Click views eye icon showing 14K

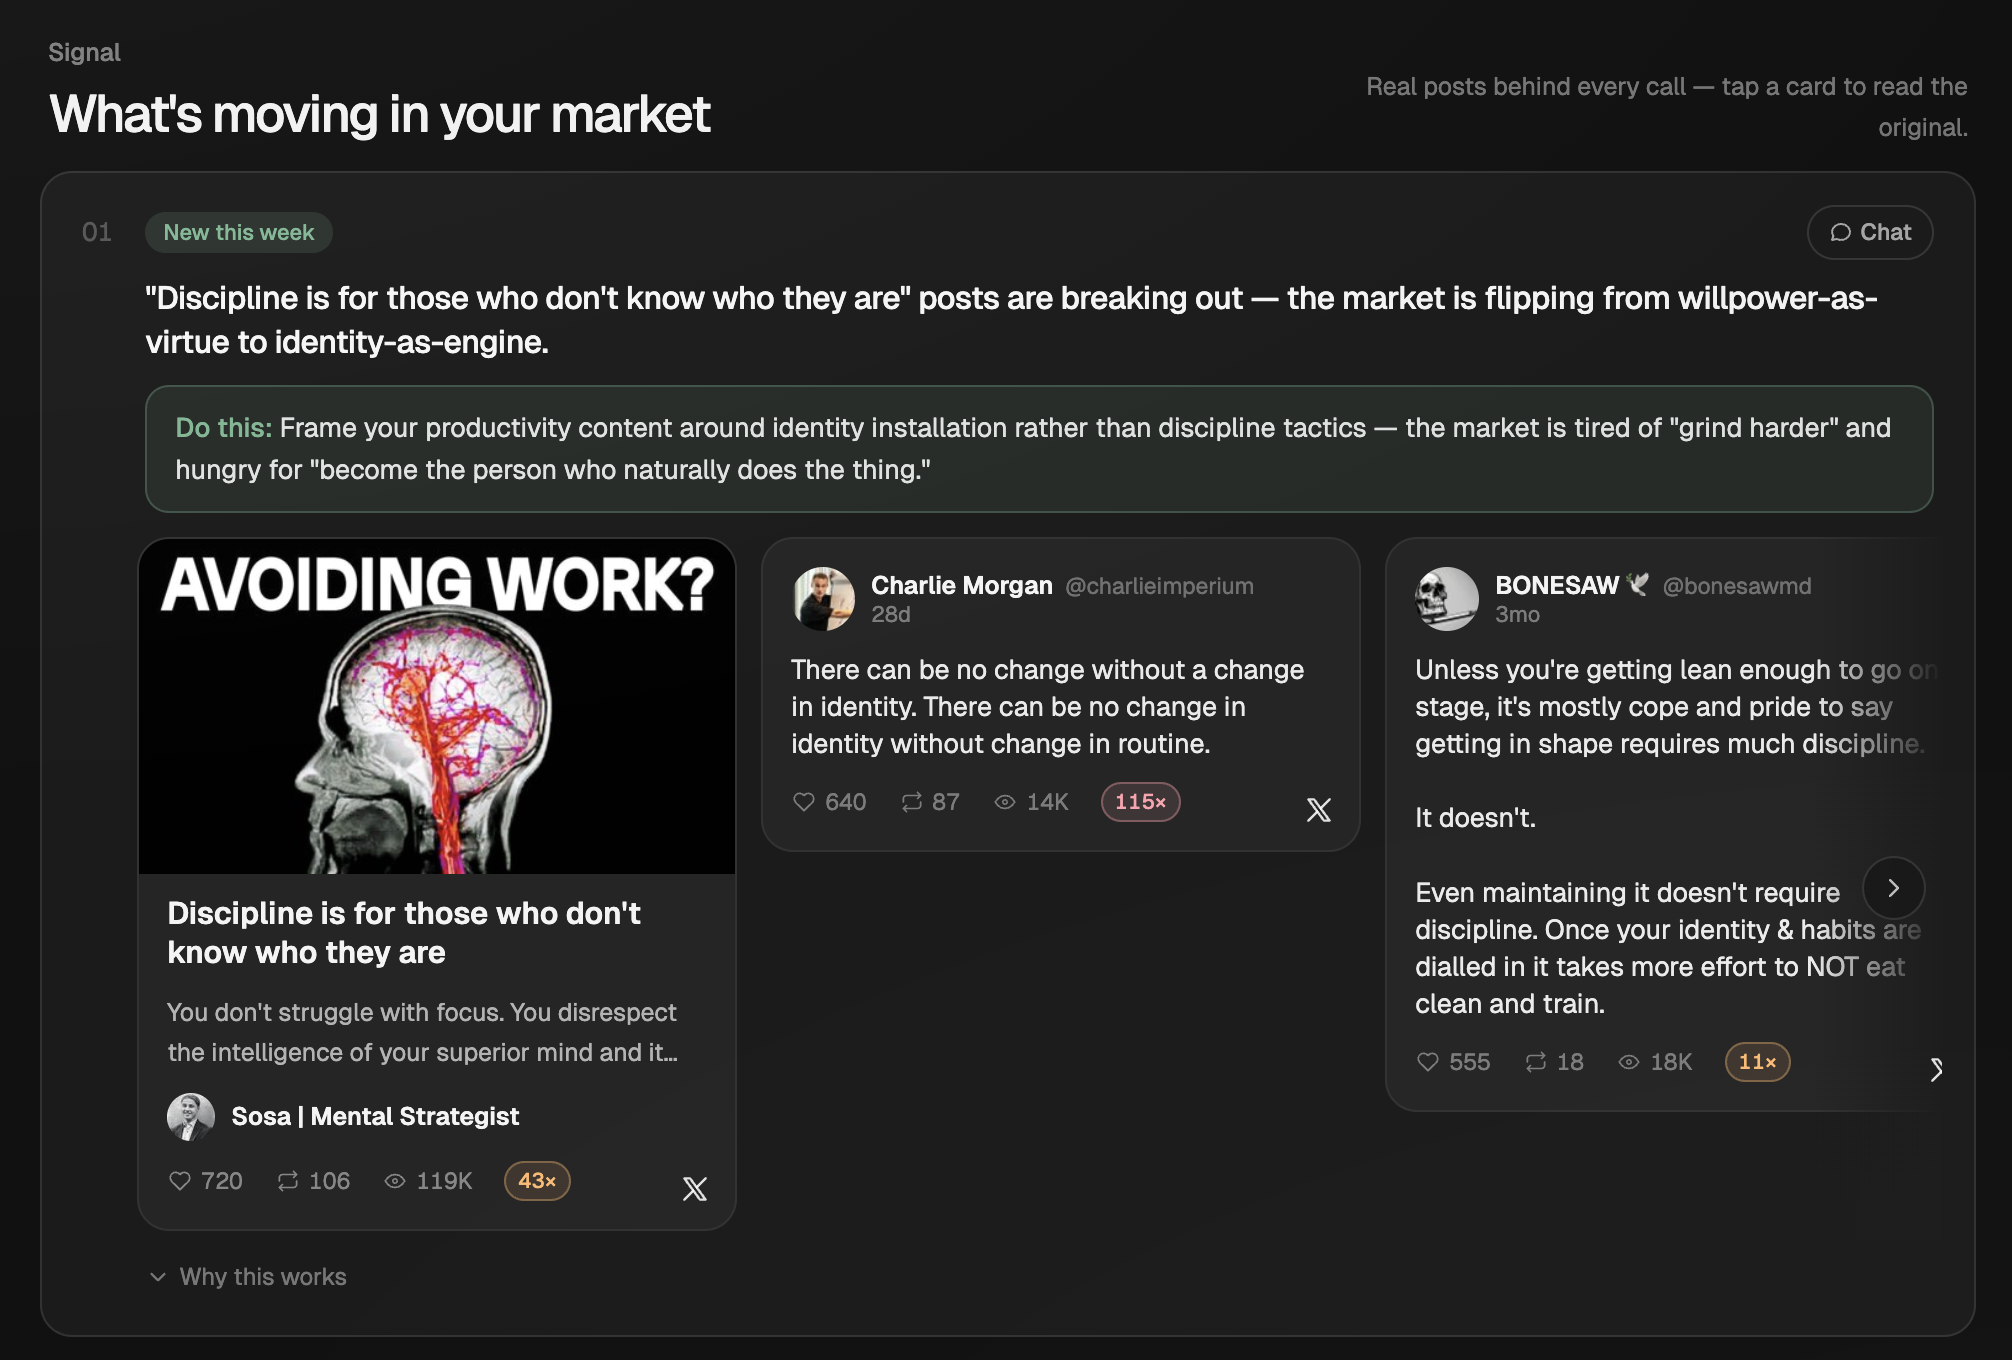pos(1005,802)
